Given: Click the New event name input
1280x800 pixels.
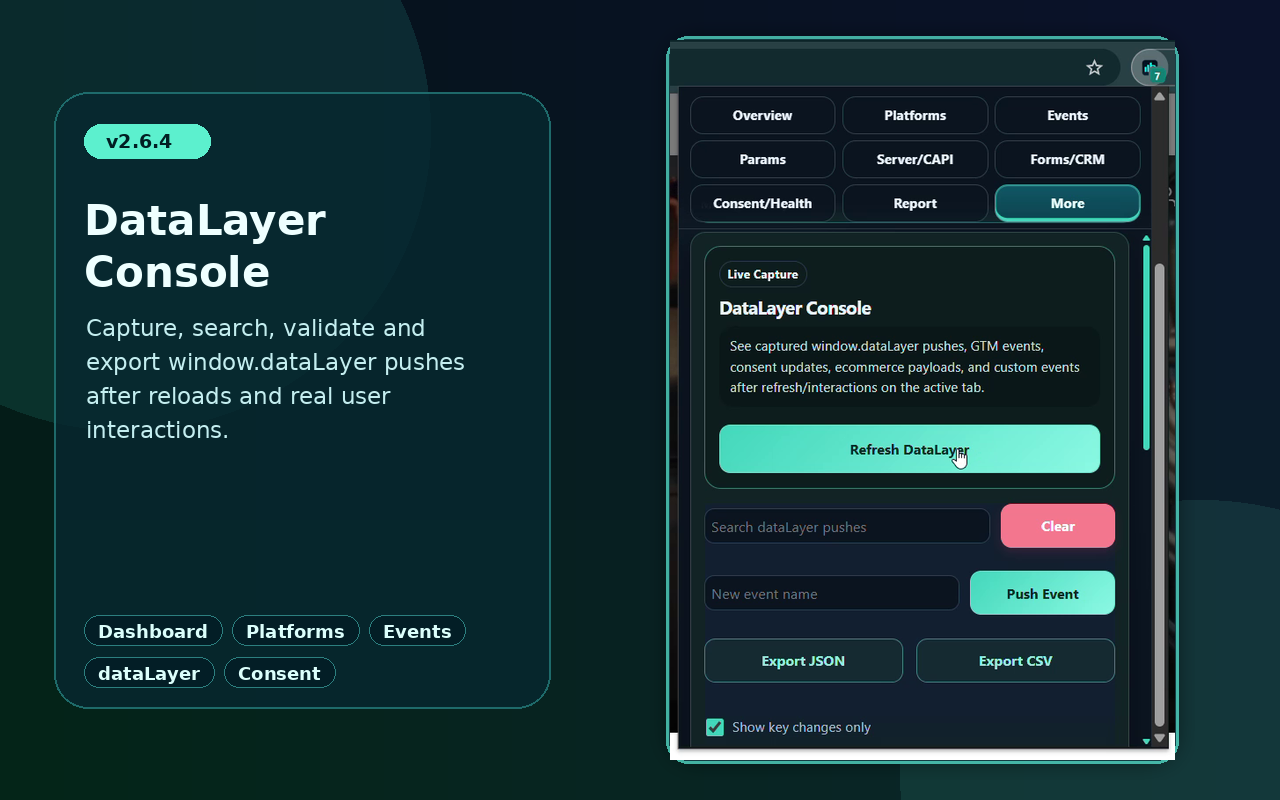Looking at the screenshot, I should [x=831, y=593].
